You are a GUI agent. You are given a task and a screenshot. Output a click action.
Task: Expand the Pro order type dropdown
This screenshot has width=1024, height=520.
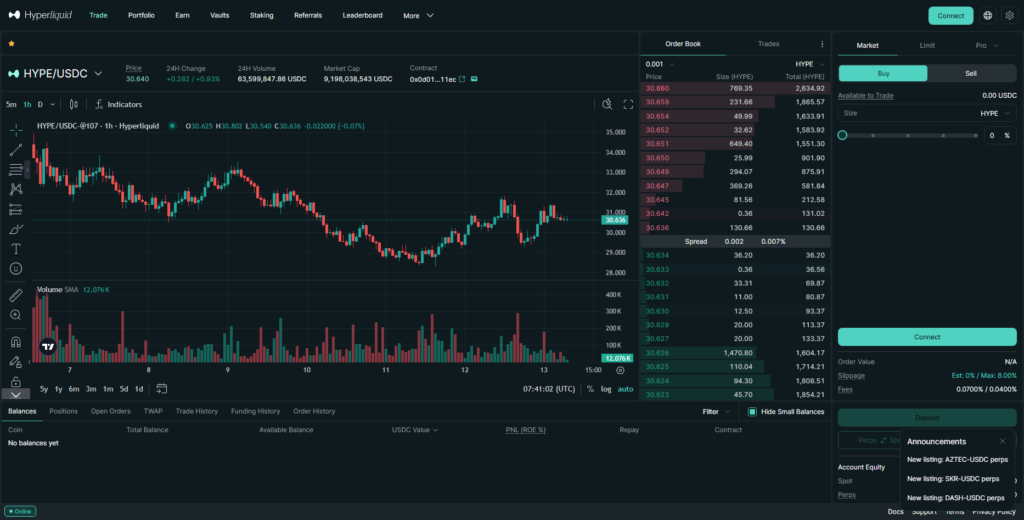click(x=986, y=45)
